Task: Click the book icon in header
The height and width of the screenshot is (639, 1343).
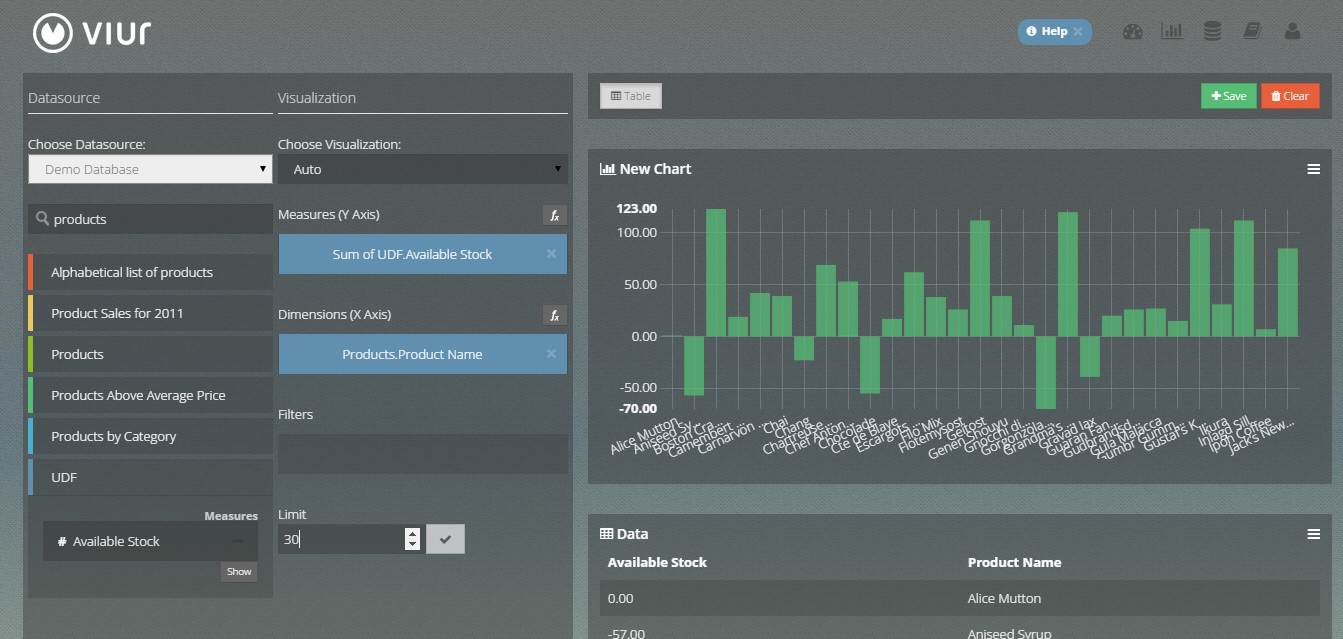Action: click(1252, 32)
